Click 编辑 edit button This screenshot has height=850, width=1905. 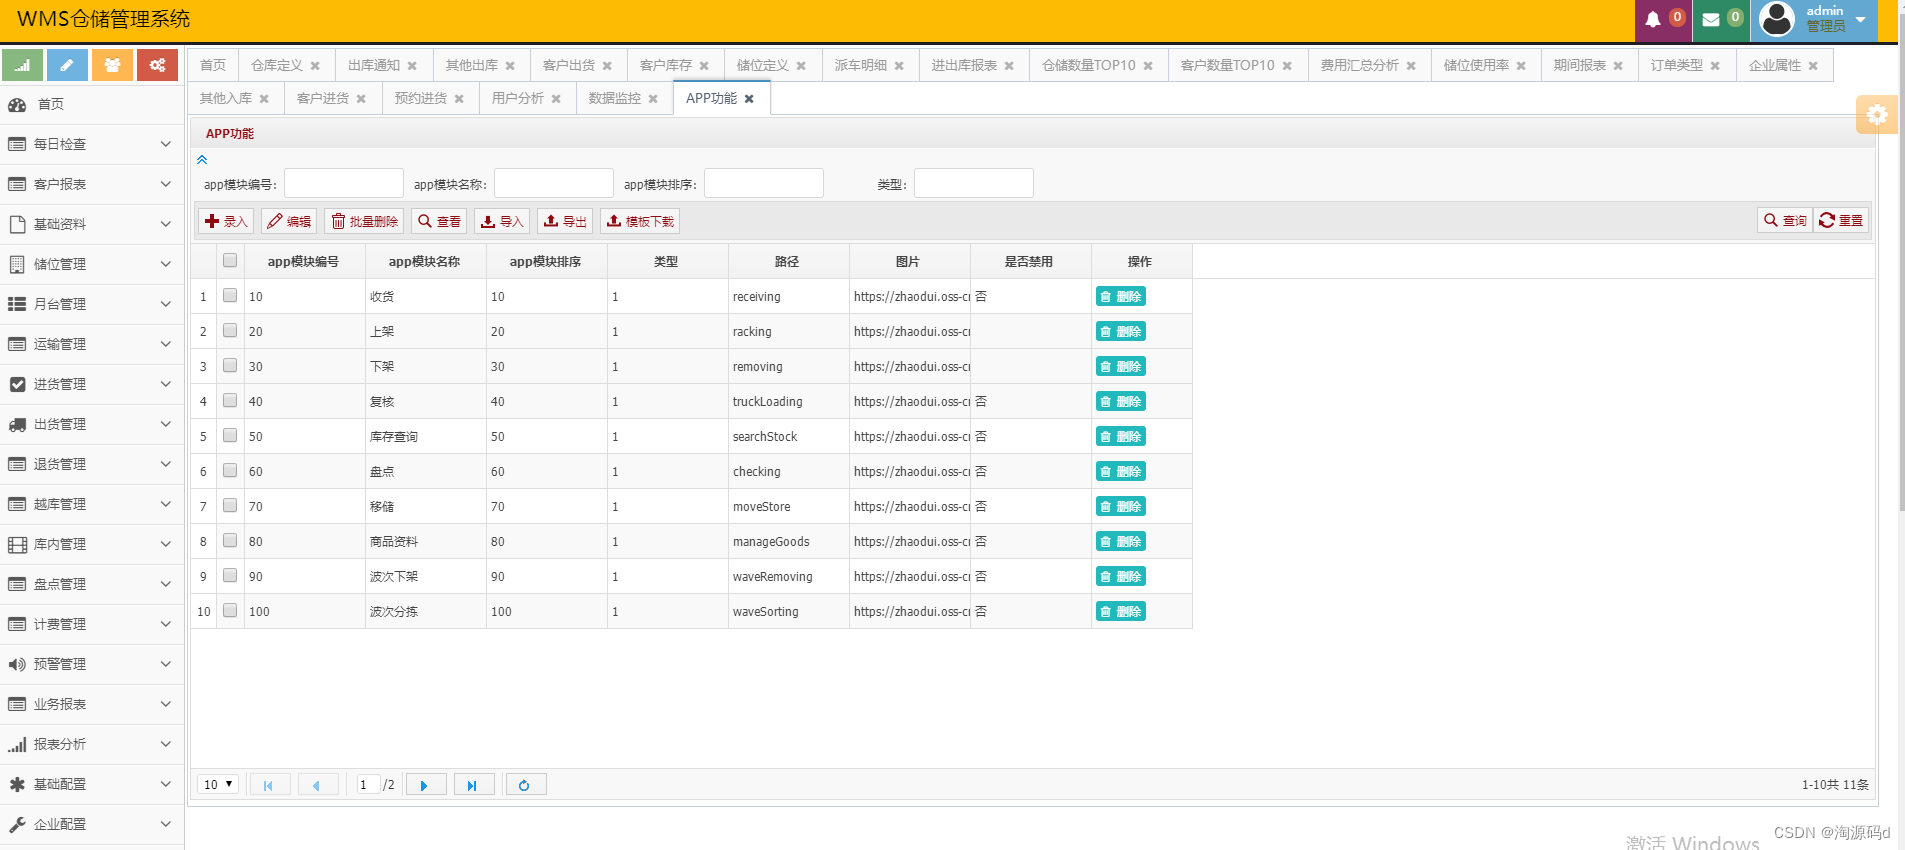coord(289,221)
